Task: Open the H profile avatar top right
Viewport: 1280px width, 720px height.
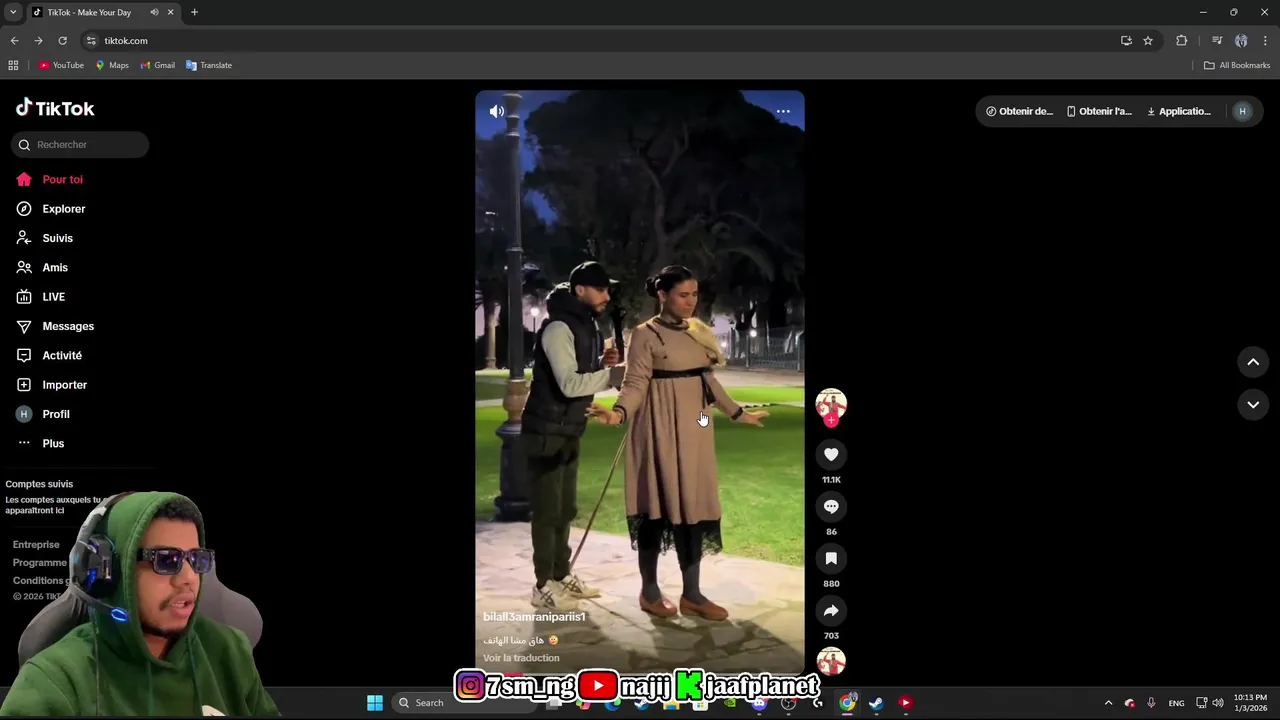Action: [x=1242, y=111]
